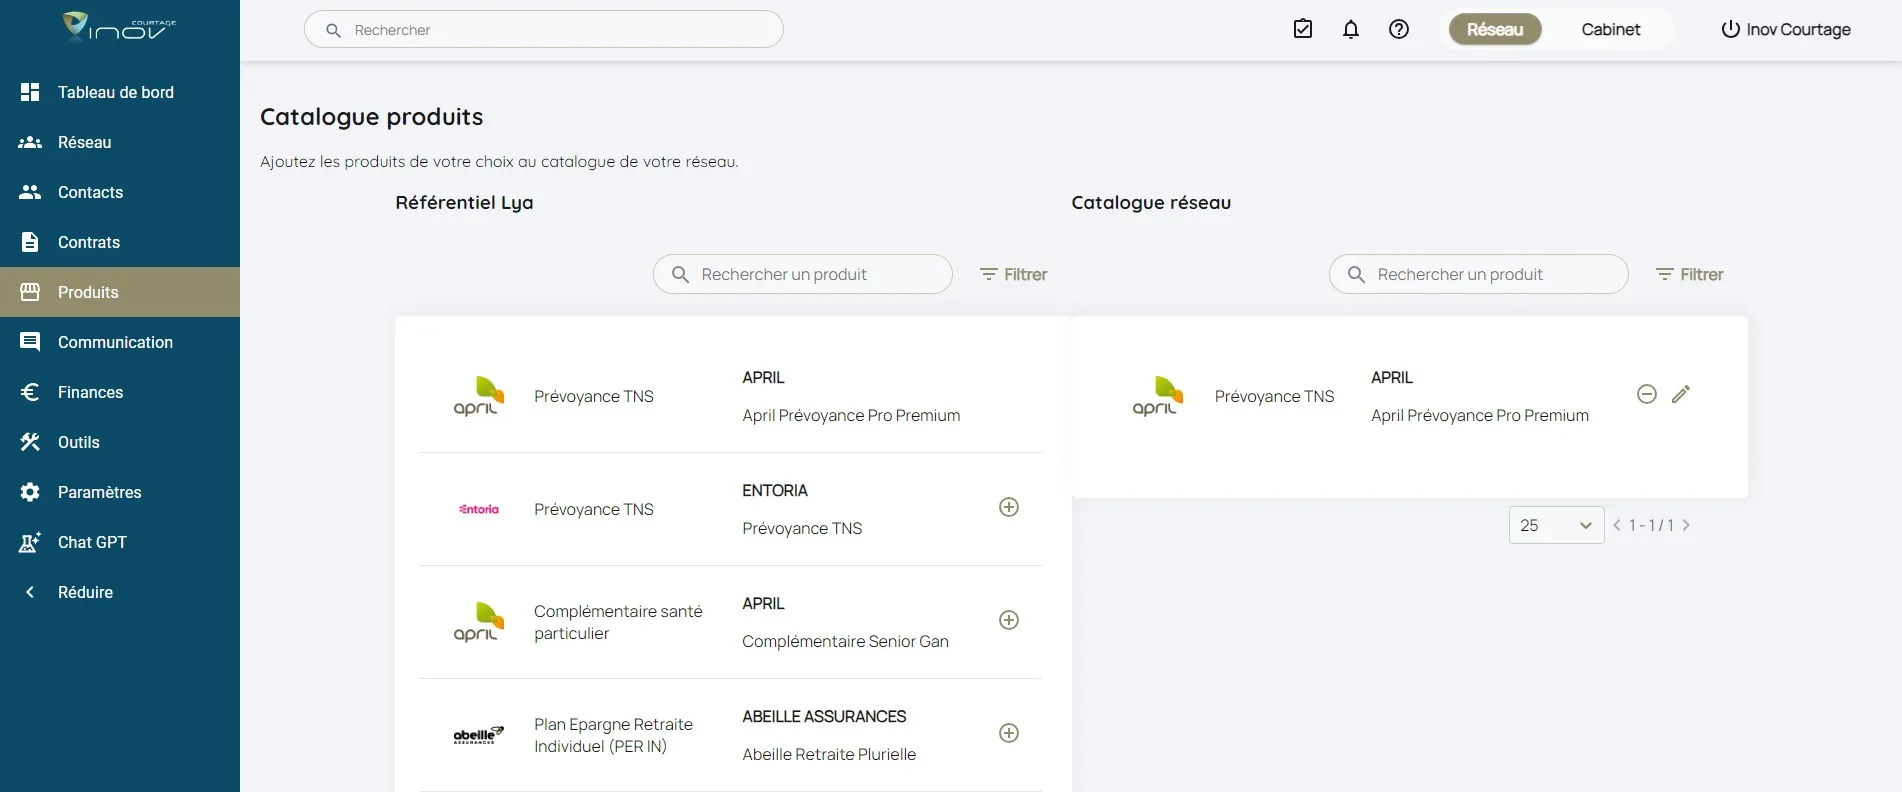
Task: Open Tableau de bord in sidebar
Action: pyautogui.click(x=120, y=92)
